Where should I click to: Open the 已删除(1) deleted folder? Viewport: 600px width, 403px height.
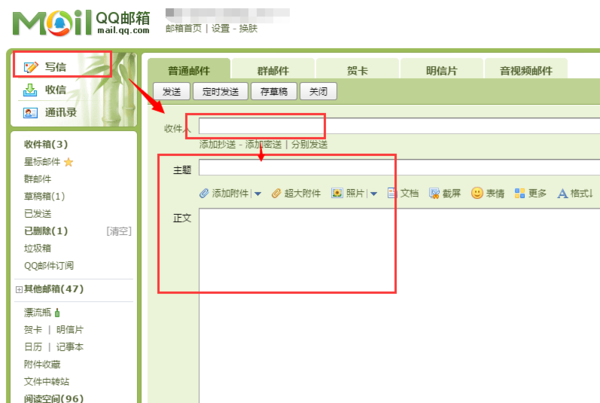click(x=46, y=231)
